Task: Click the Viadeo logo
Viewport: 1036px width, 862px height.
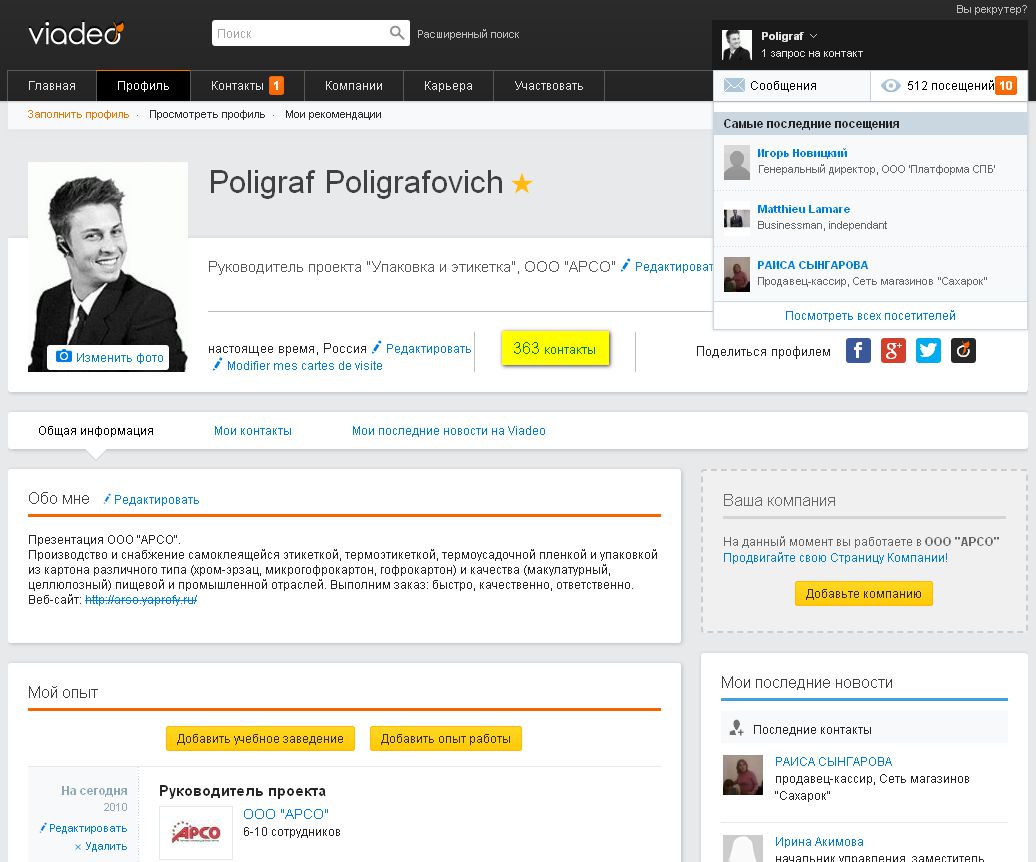Action: pyautogui.click(x=75, y=34)
